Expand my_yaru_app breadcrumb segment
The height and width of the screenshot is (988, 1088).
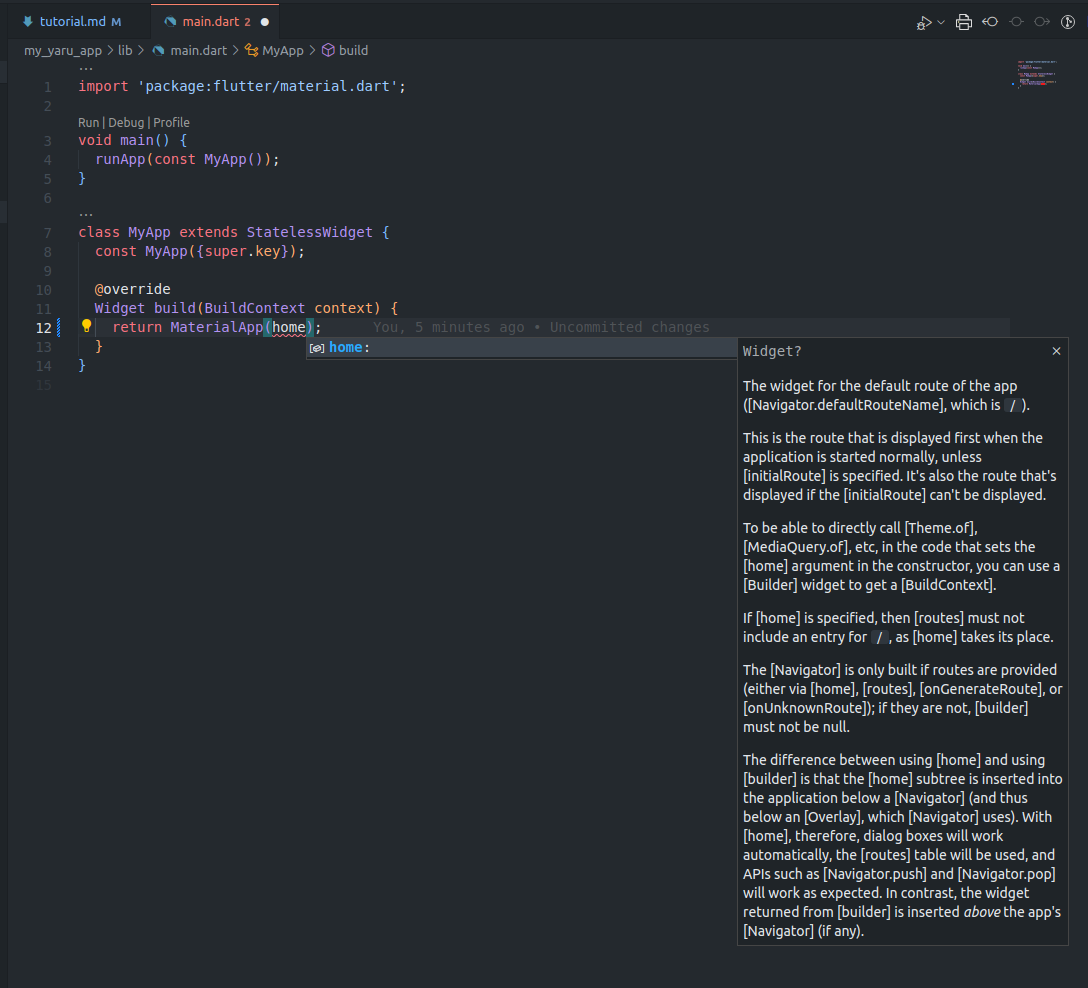tap(63, 50)
